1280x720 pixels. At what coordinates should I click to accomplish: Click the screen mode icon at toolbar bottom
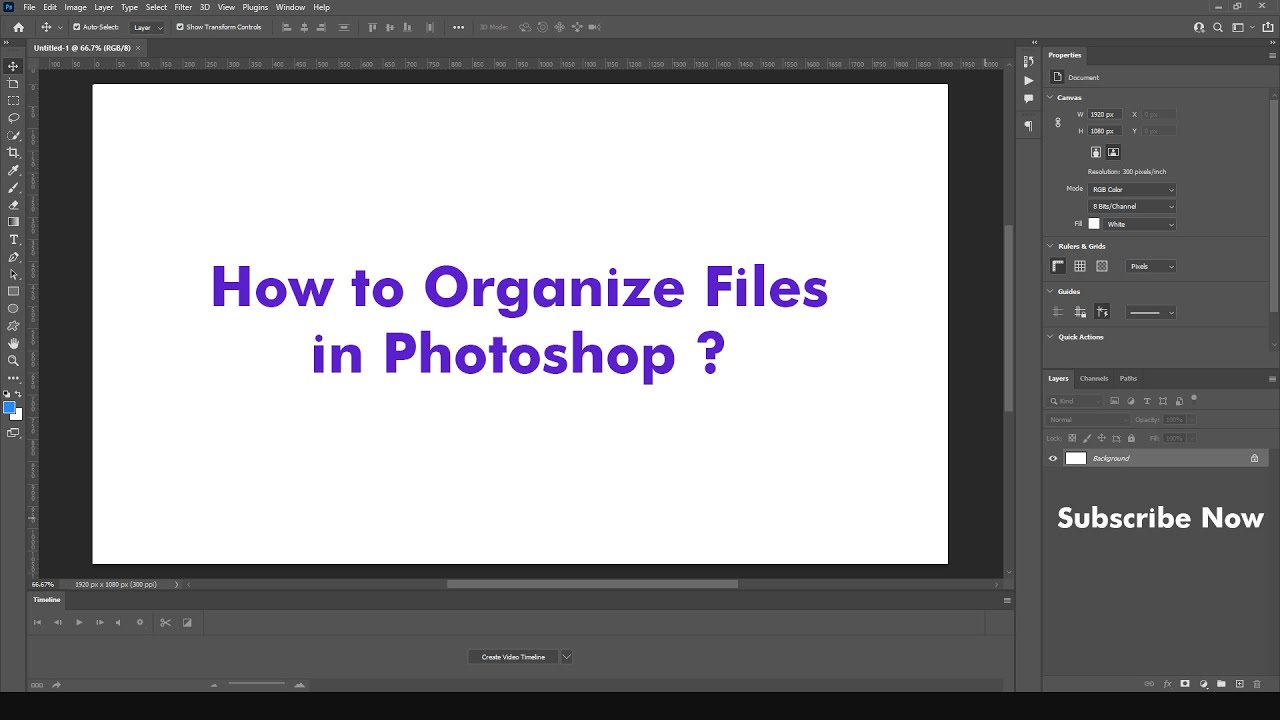point(13,433)
